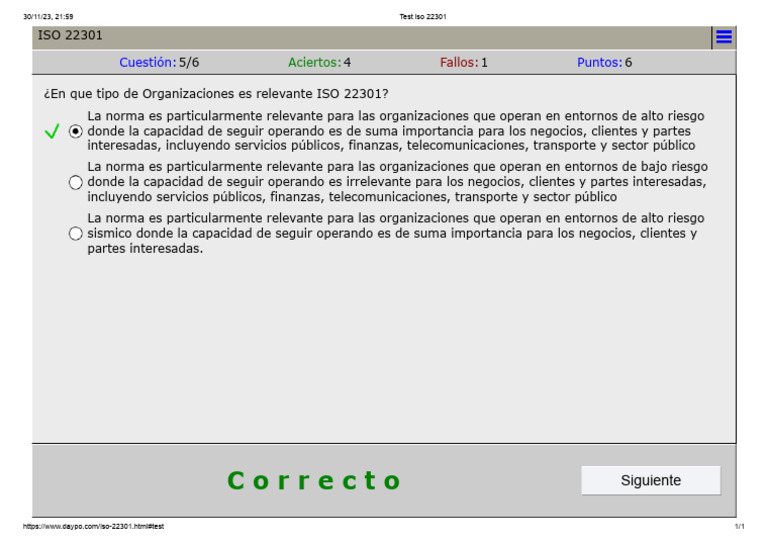Click the question text about Organizaciones
Screen dimensions: 768x543
(x=216, y=94)
